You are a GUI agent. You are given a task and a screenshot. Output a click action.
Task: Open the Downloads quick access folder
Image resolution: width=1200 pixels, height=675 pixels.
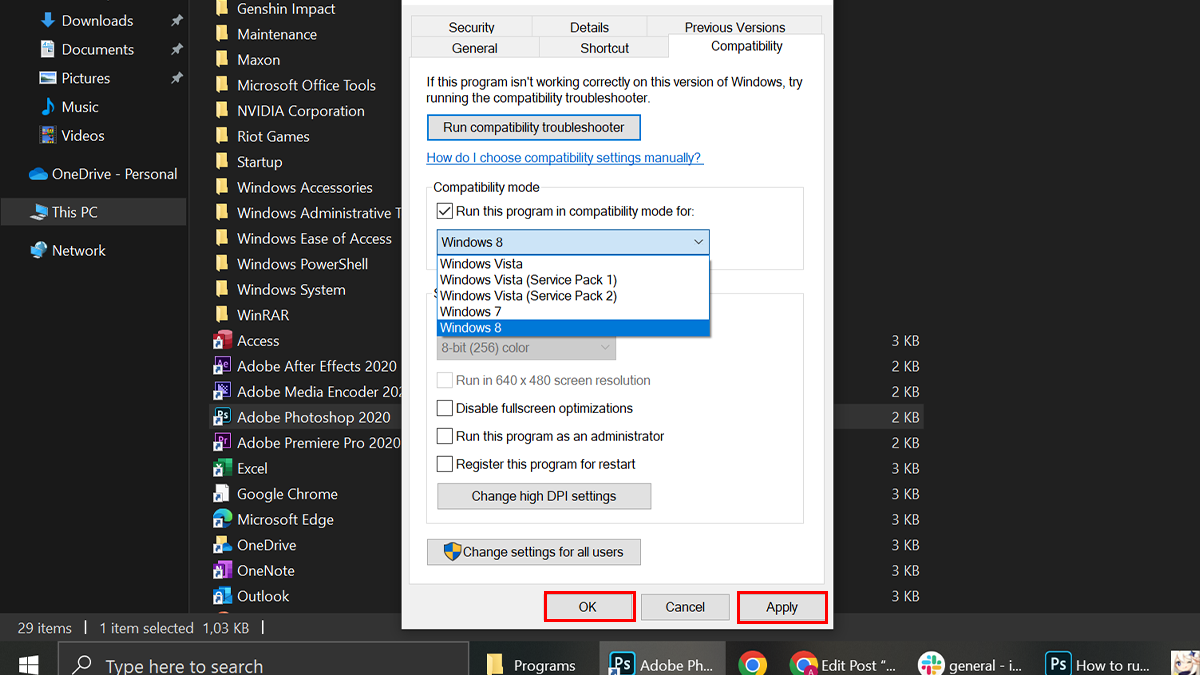[97, 20]
